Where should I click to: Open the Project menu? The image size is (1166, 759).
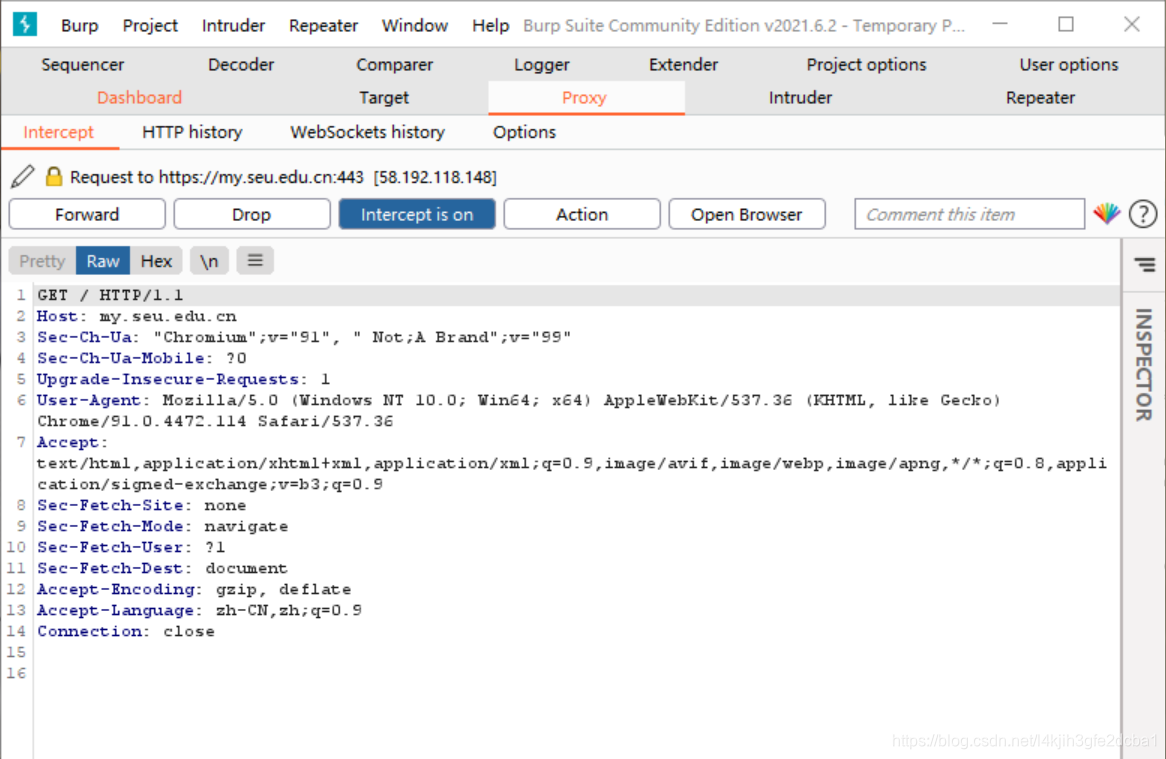pos(150,25)
